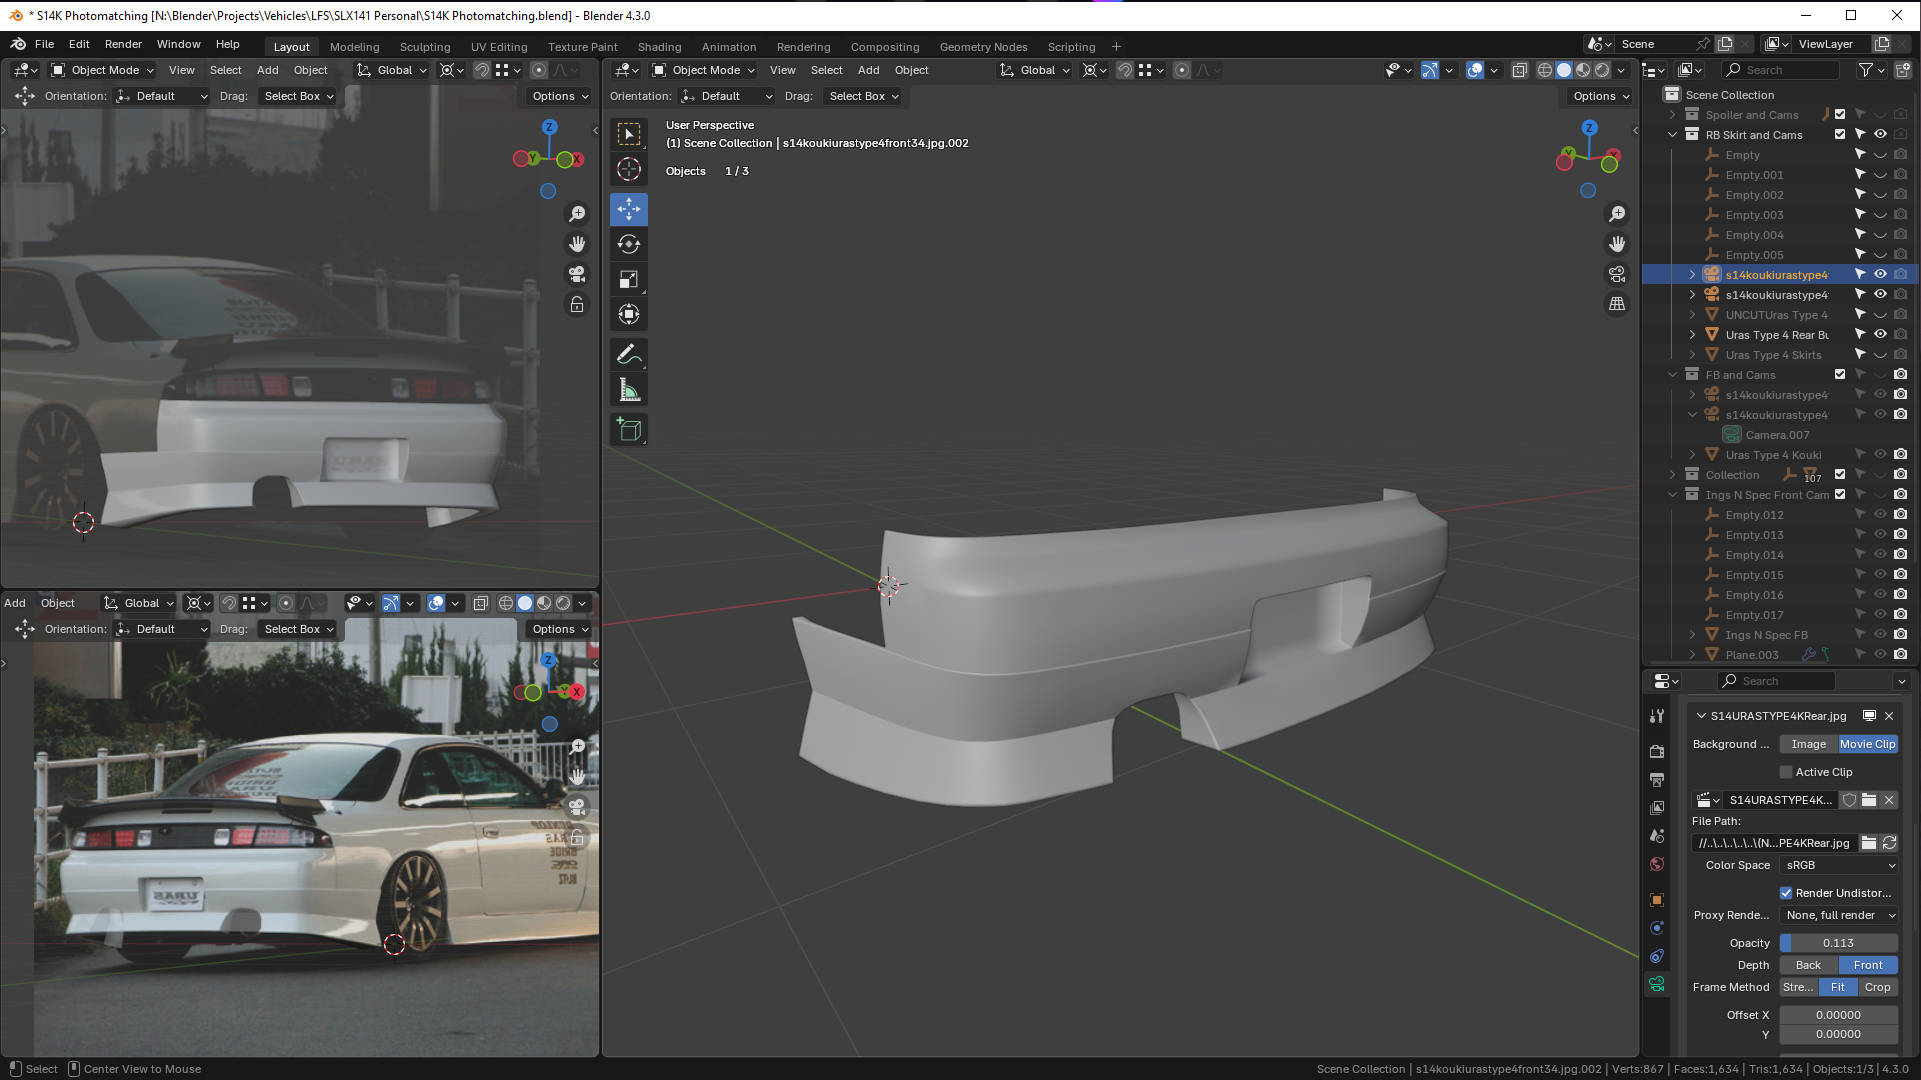Viewport: 1921px width, 1080px height.
Task: Enable the Active Clip checkbox
Action: [x=1786, y=772]
